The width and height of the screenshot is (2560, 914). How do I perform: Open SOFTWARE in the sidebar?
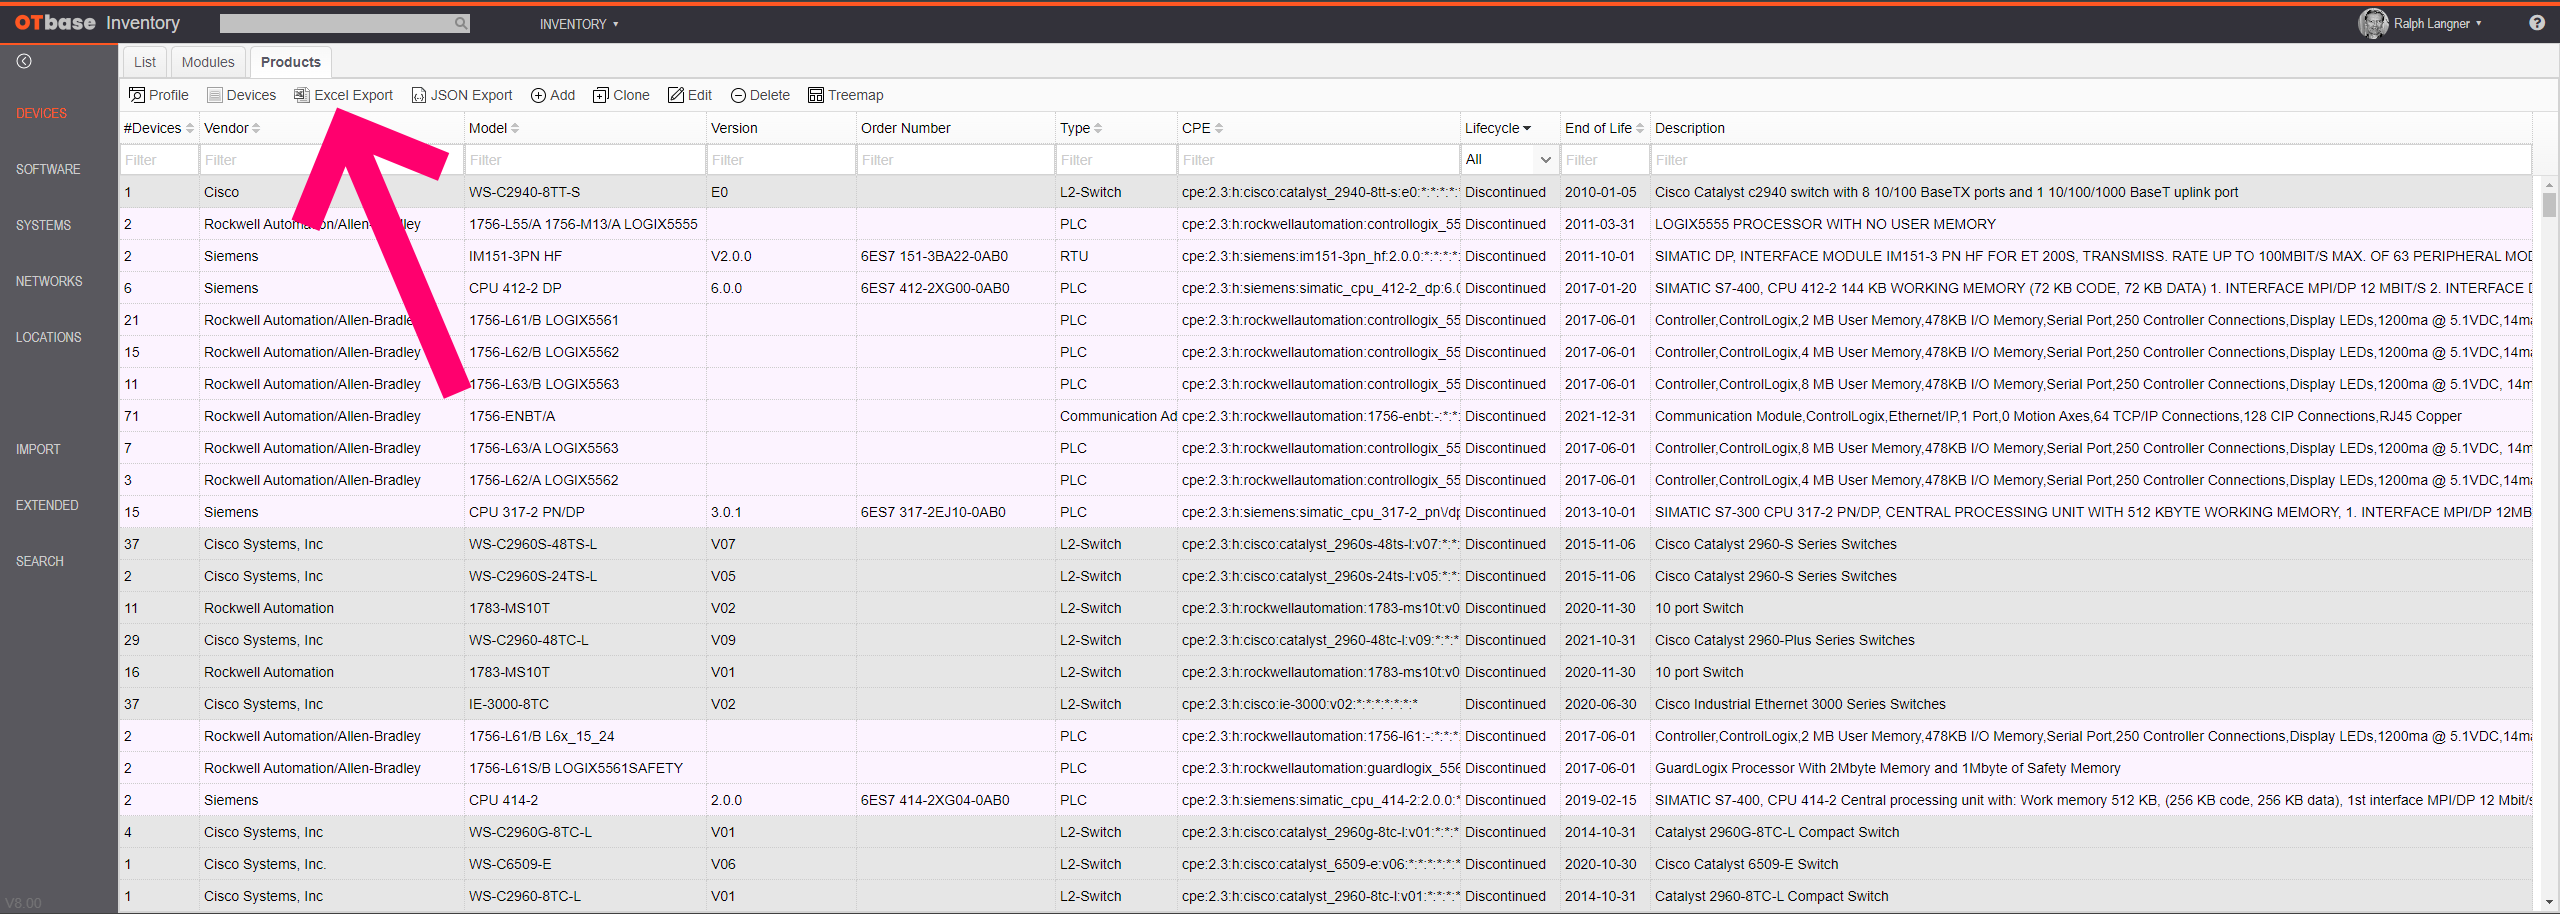pyautogui.click(x=48, y=169)
